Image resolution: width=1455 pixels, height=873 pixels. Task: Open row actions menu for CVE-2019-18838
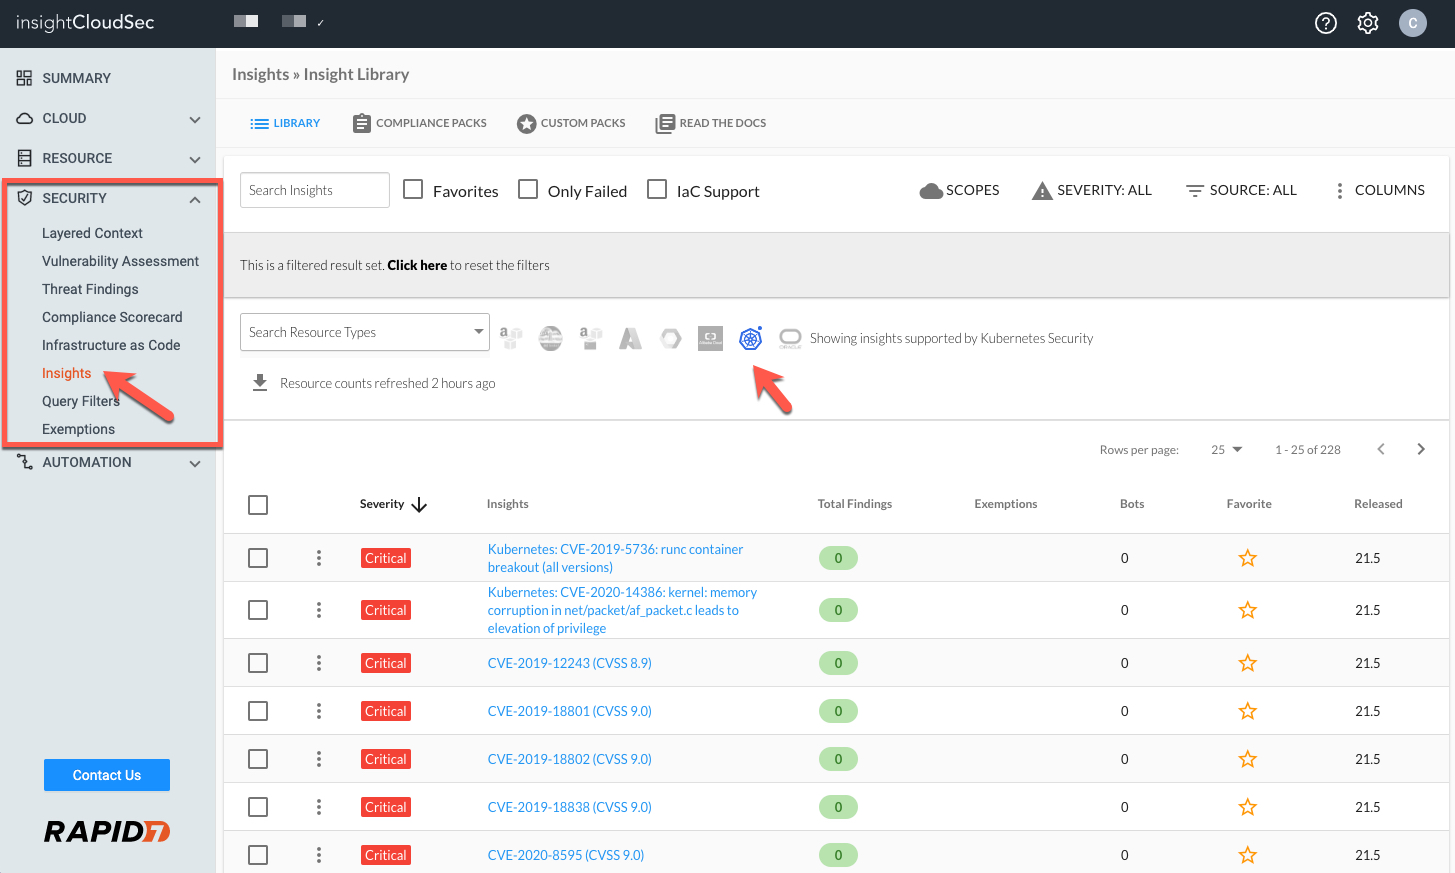click(319, 807)
